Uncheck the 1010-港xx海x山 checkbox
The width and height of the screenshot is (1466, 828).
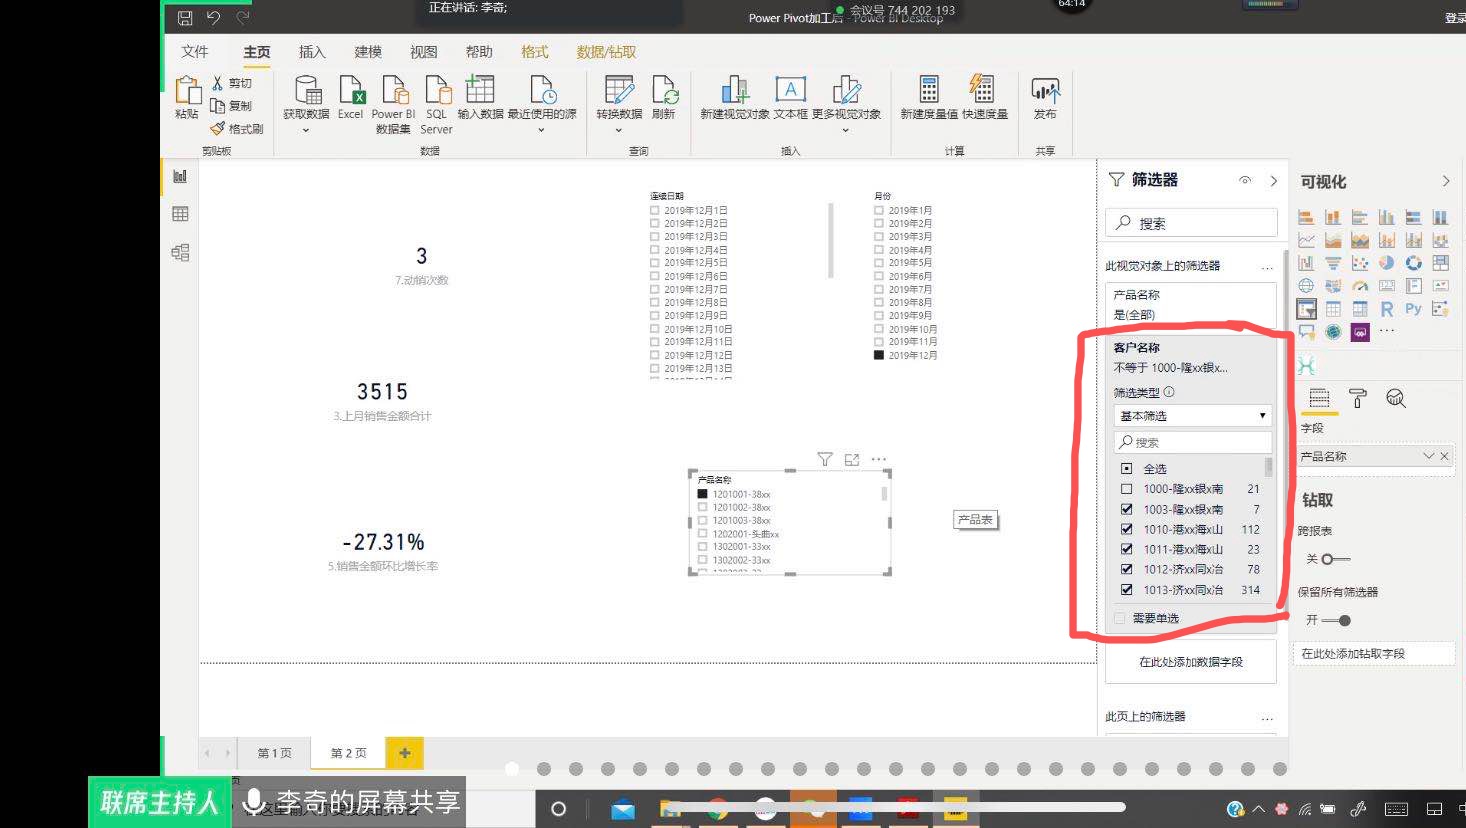[1127, 529]
